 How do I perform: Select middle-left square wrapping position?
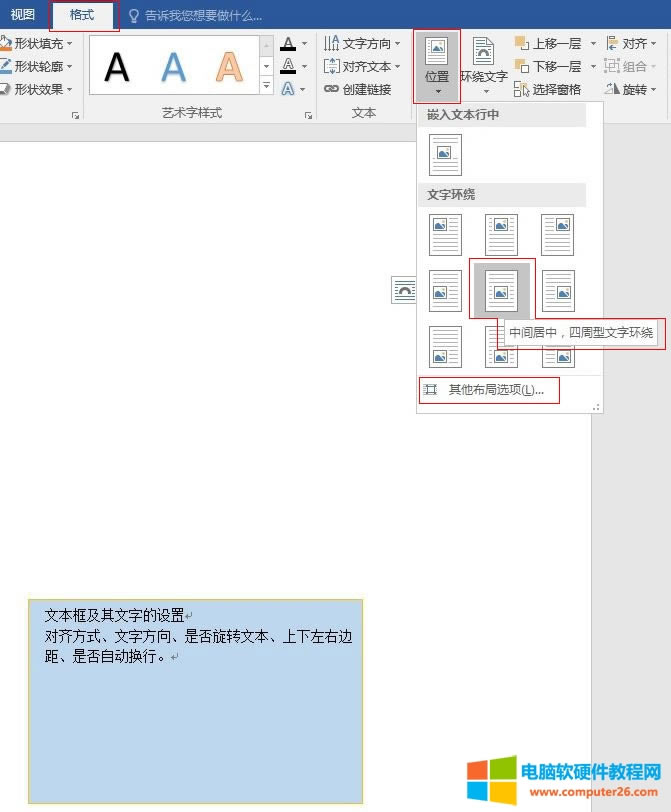[445, 291]
